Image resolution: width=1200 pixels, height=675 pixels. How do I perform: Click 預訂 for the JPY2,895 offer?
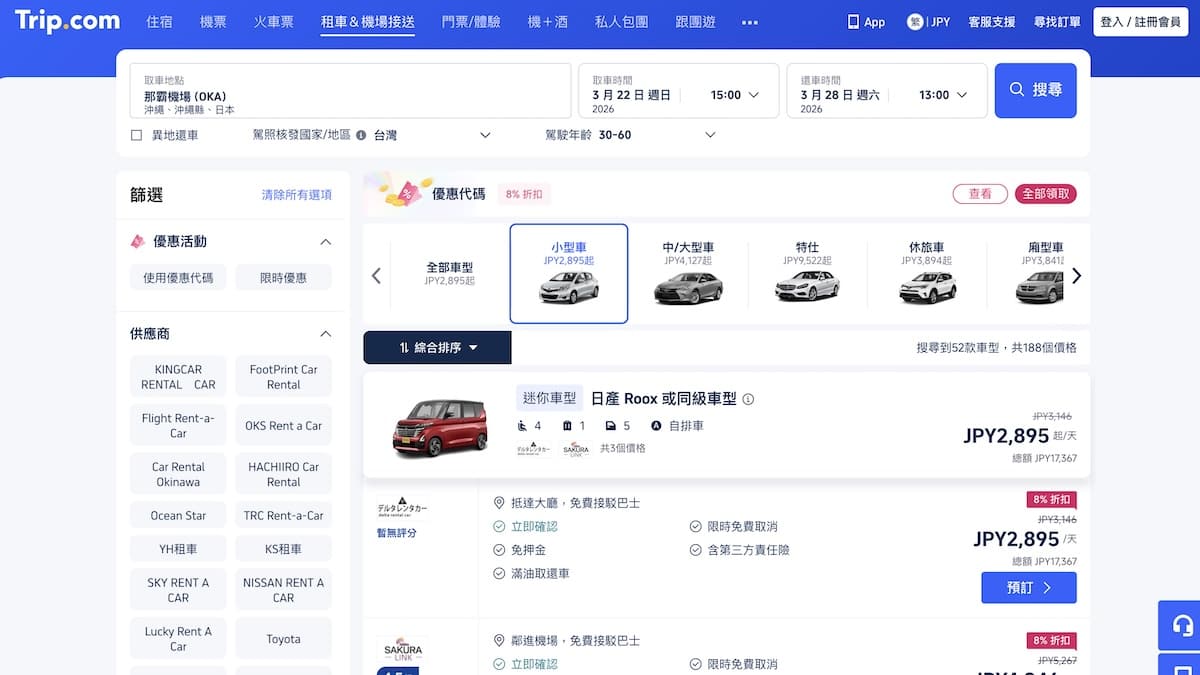[x=1029, y=588]
